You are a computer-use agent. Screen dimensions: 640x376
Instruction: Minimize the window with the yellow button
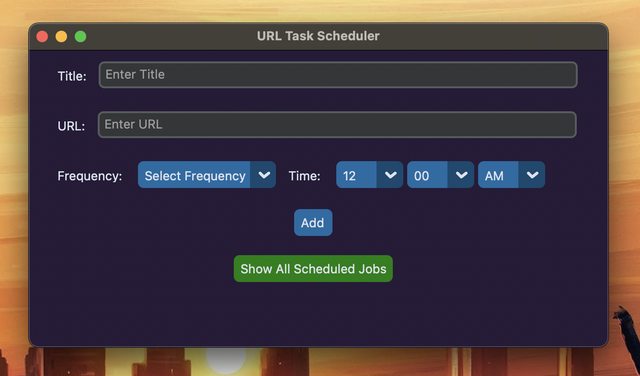(61, 37)
